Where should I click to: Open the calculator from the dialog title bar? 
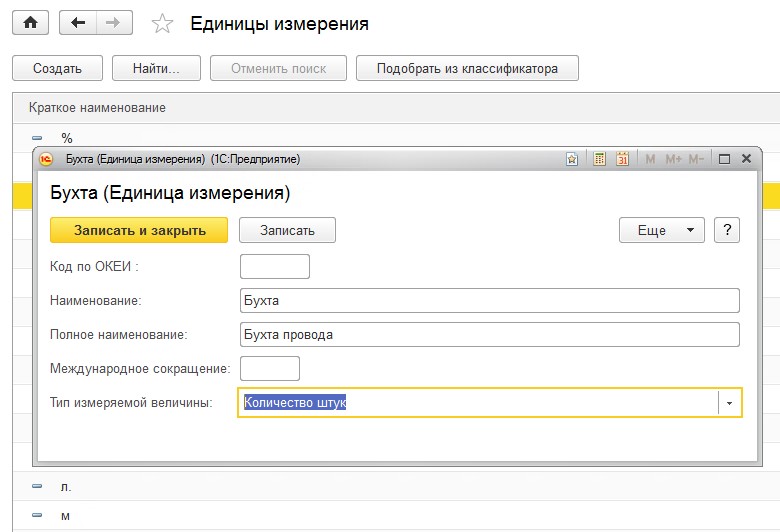point(600,159)
